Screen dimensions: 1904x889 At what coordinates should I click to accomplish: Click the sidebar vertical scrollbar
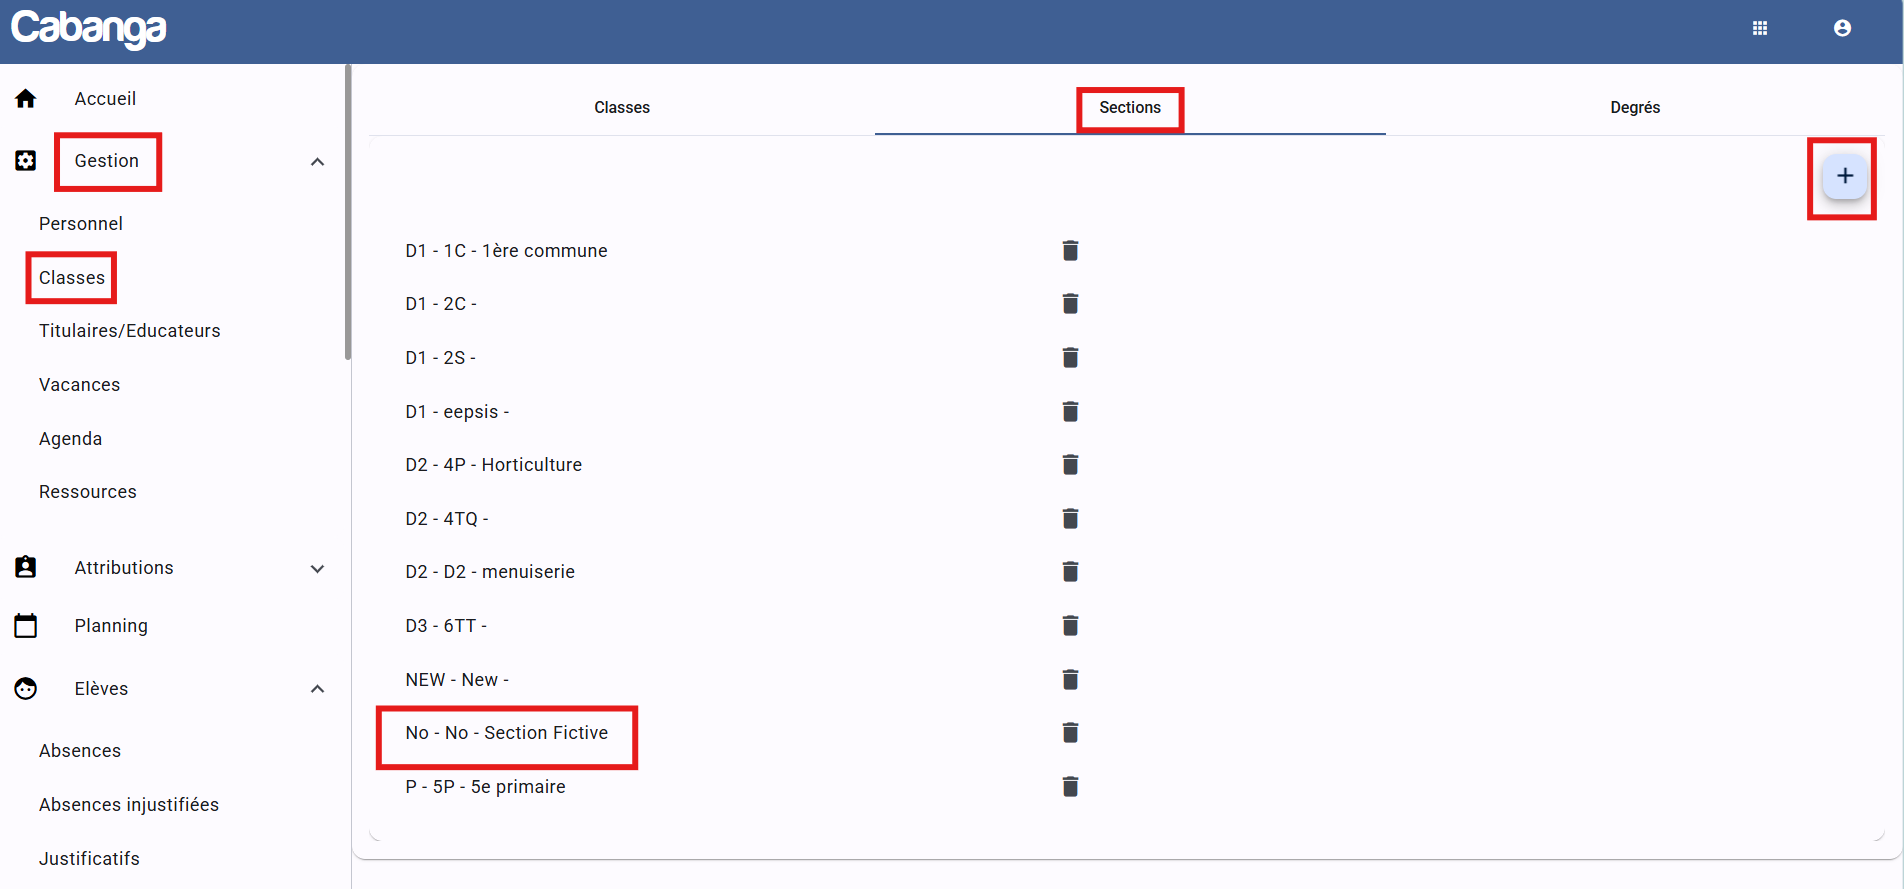click(x=348, y=212)
